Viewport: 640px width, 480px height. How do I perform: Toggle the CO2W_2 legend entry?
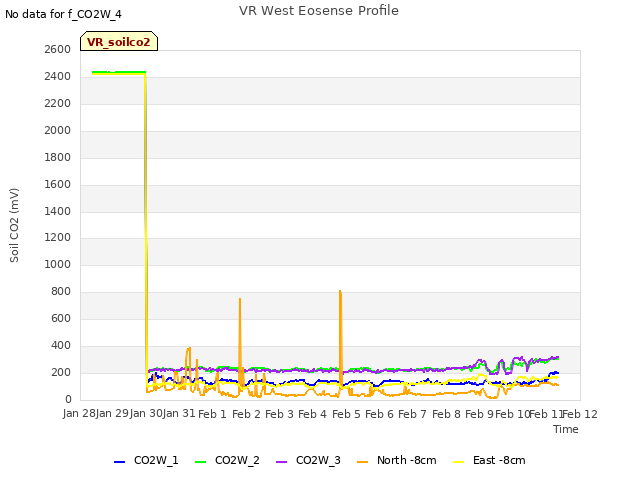[x=227, y=460]
